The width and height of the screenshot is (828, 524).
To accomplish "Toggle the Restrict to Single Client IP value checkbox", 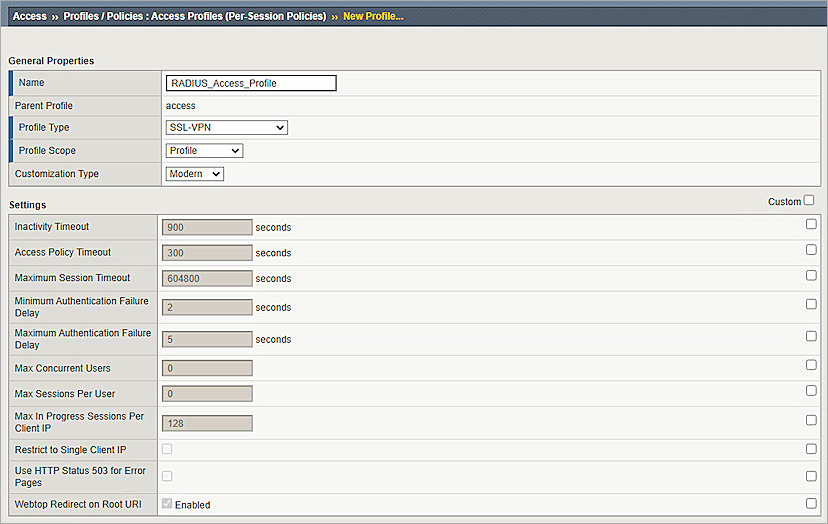I will [167, 449].
